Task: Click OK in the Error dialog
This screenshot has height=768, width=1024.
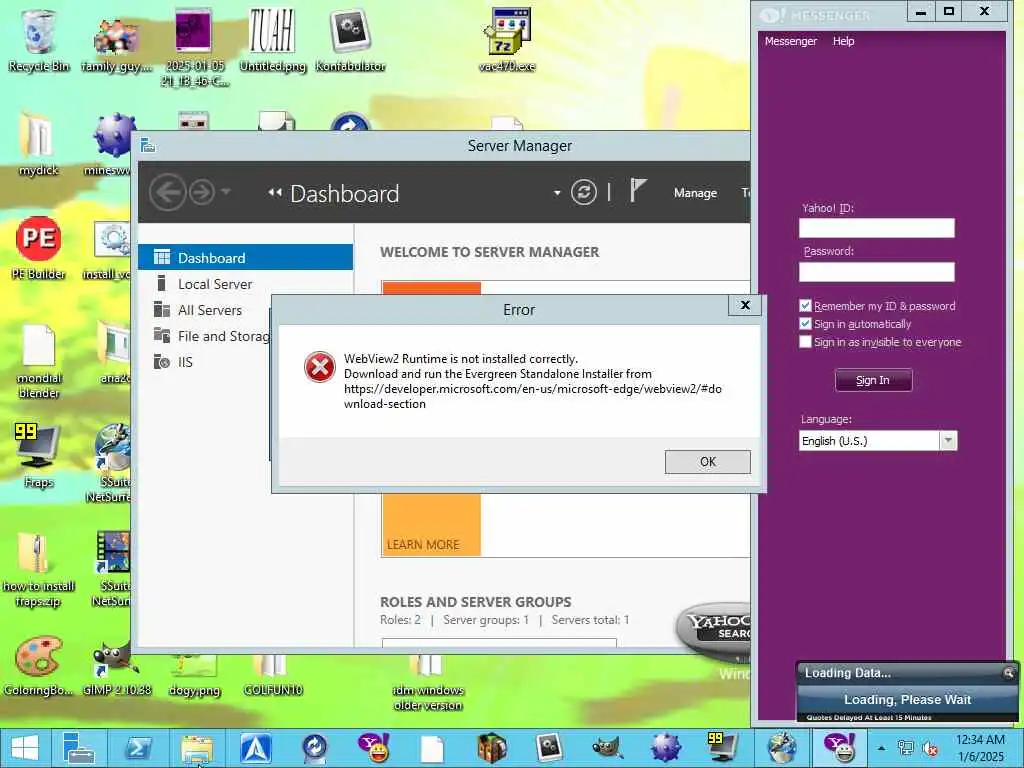Action: tap(707, 462)
